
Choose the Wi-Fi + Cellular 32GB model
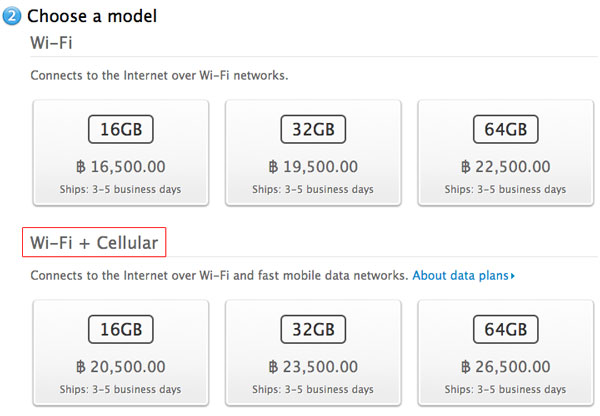pos(313,353)
